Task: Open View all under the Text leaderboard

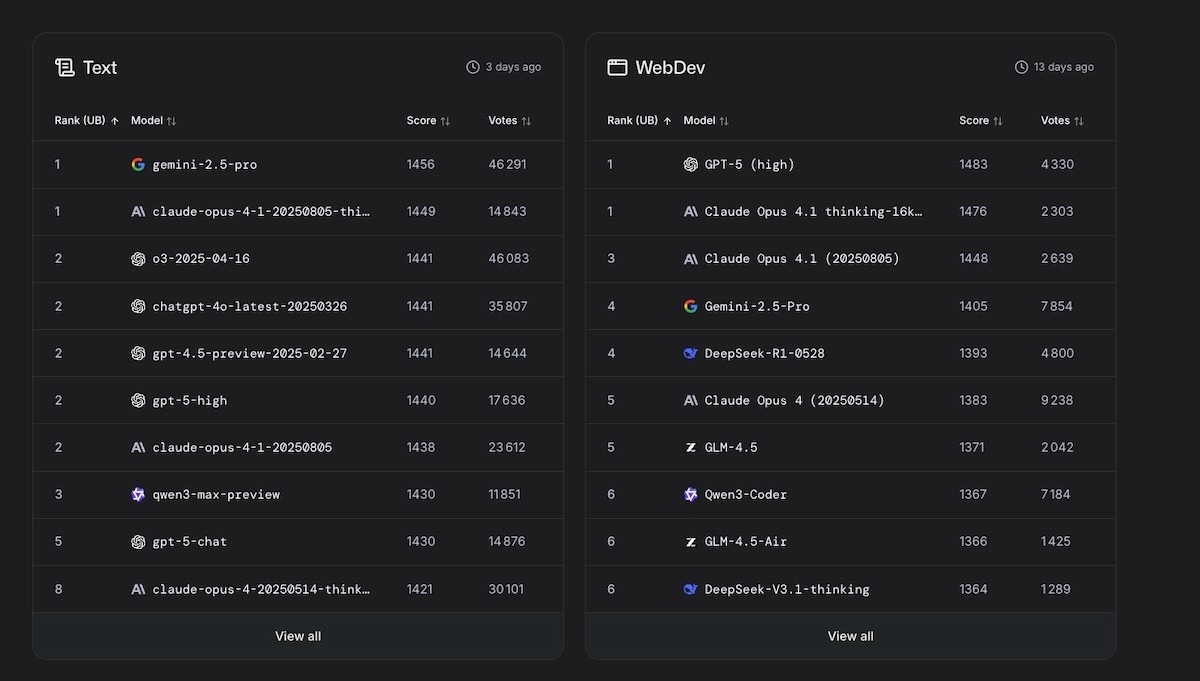Action: point(298,636)
